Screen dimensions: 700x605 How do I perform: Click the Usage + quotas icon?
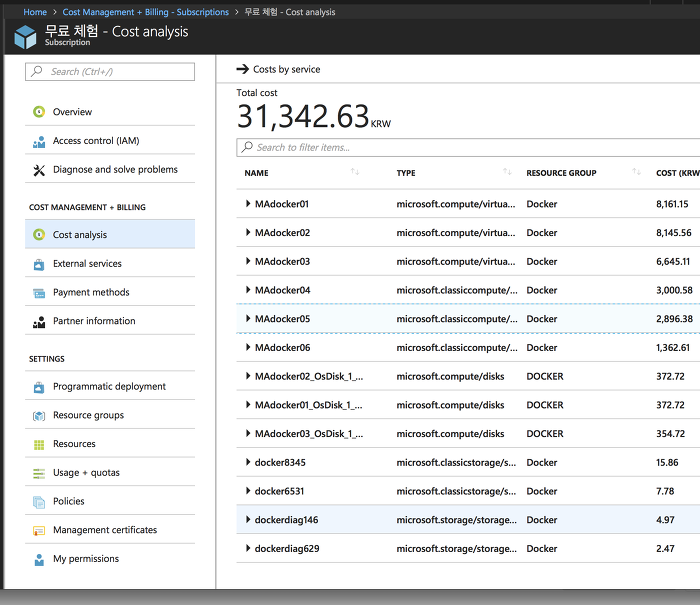tap(39, 473)
